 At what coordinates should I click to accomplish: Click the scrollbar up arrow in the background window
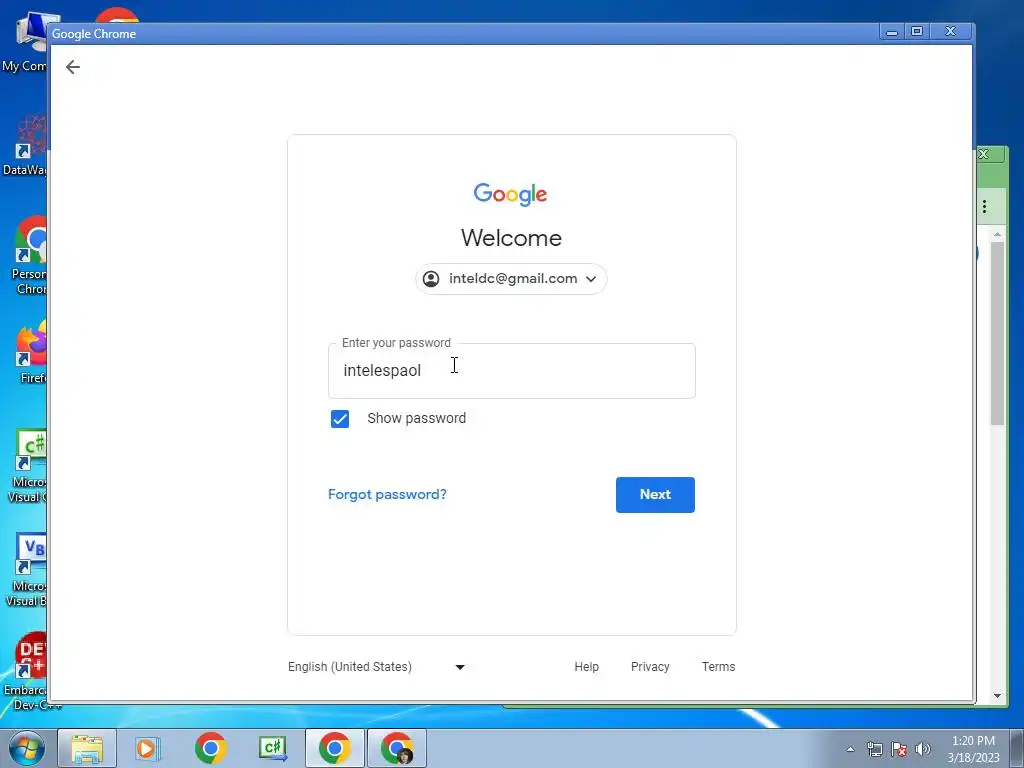click(x=997, y=234)
